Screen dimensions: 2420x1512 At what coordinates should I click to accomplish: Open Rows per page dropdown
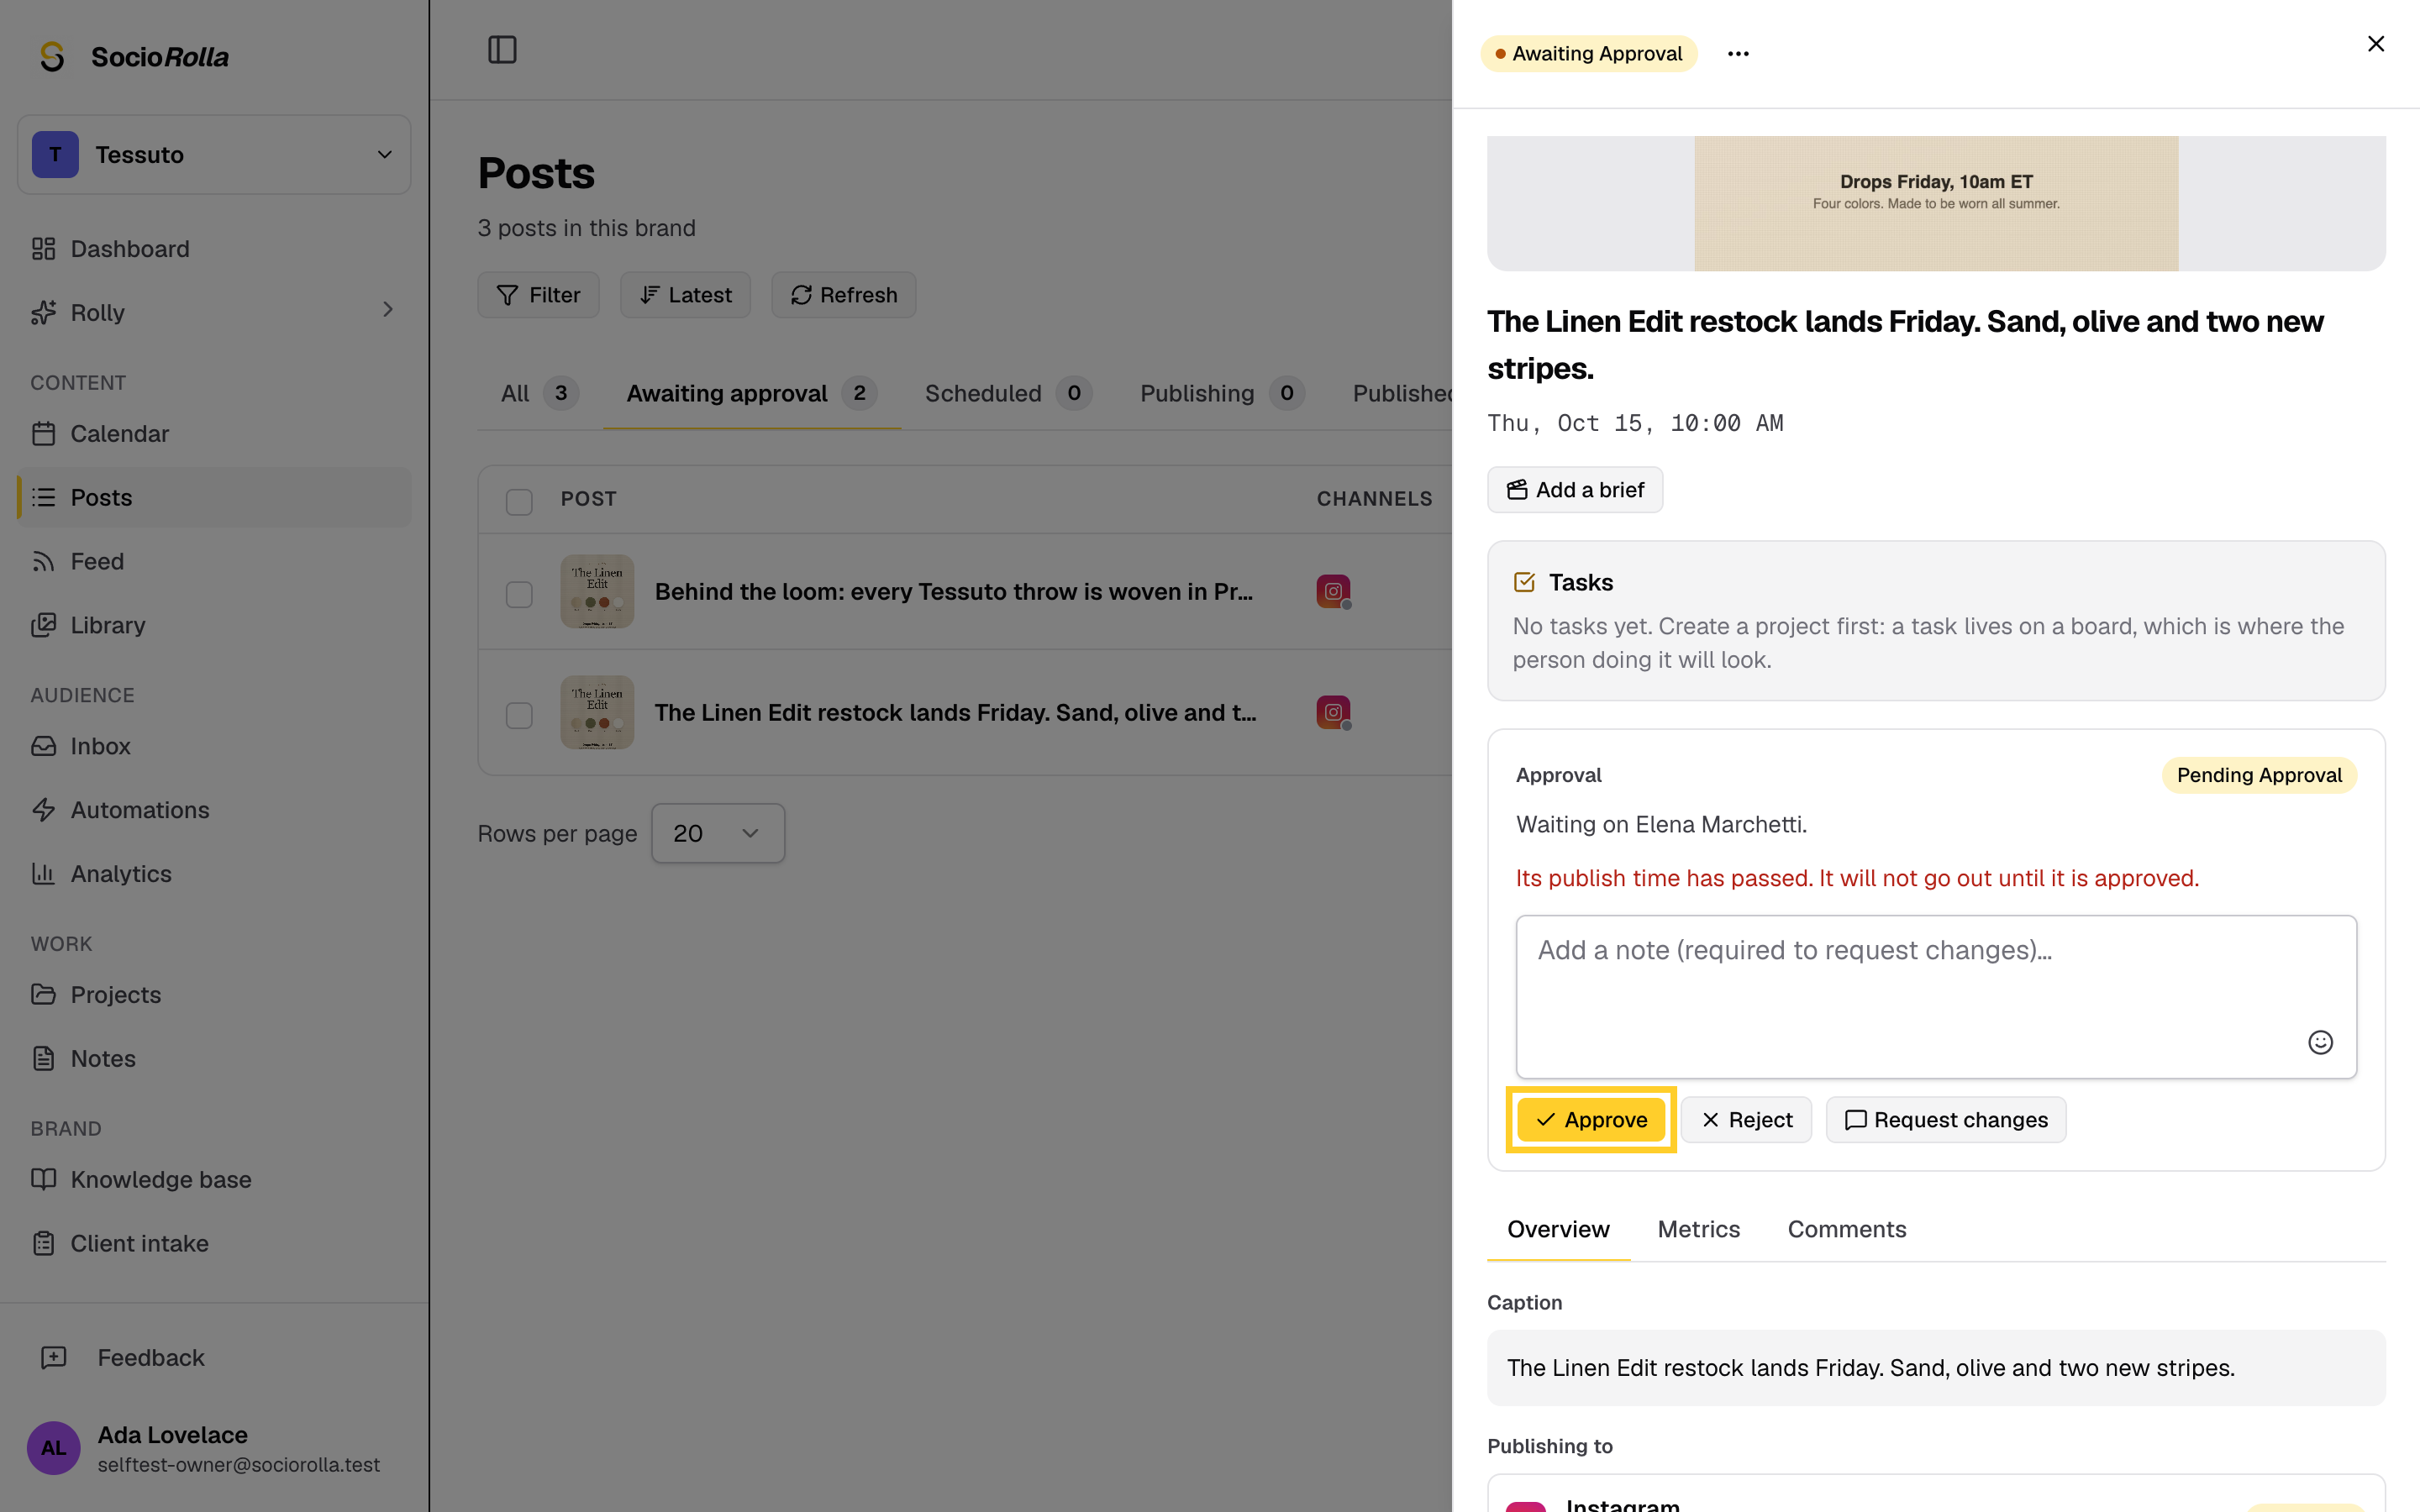tap(718, 833)
